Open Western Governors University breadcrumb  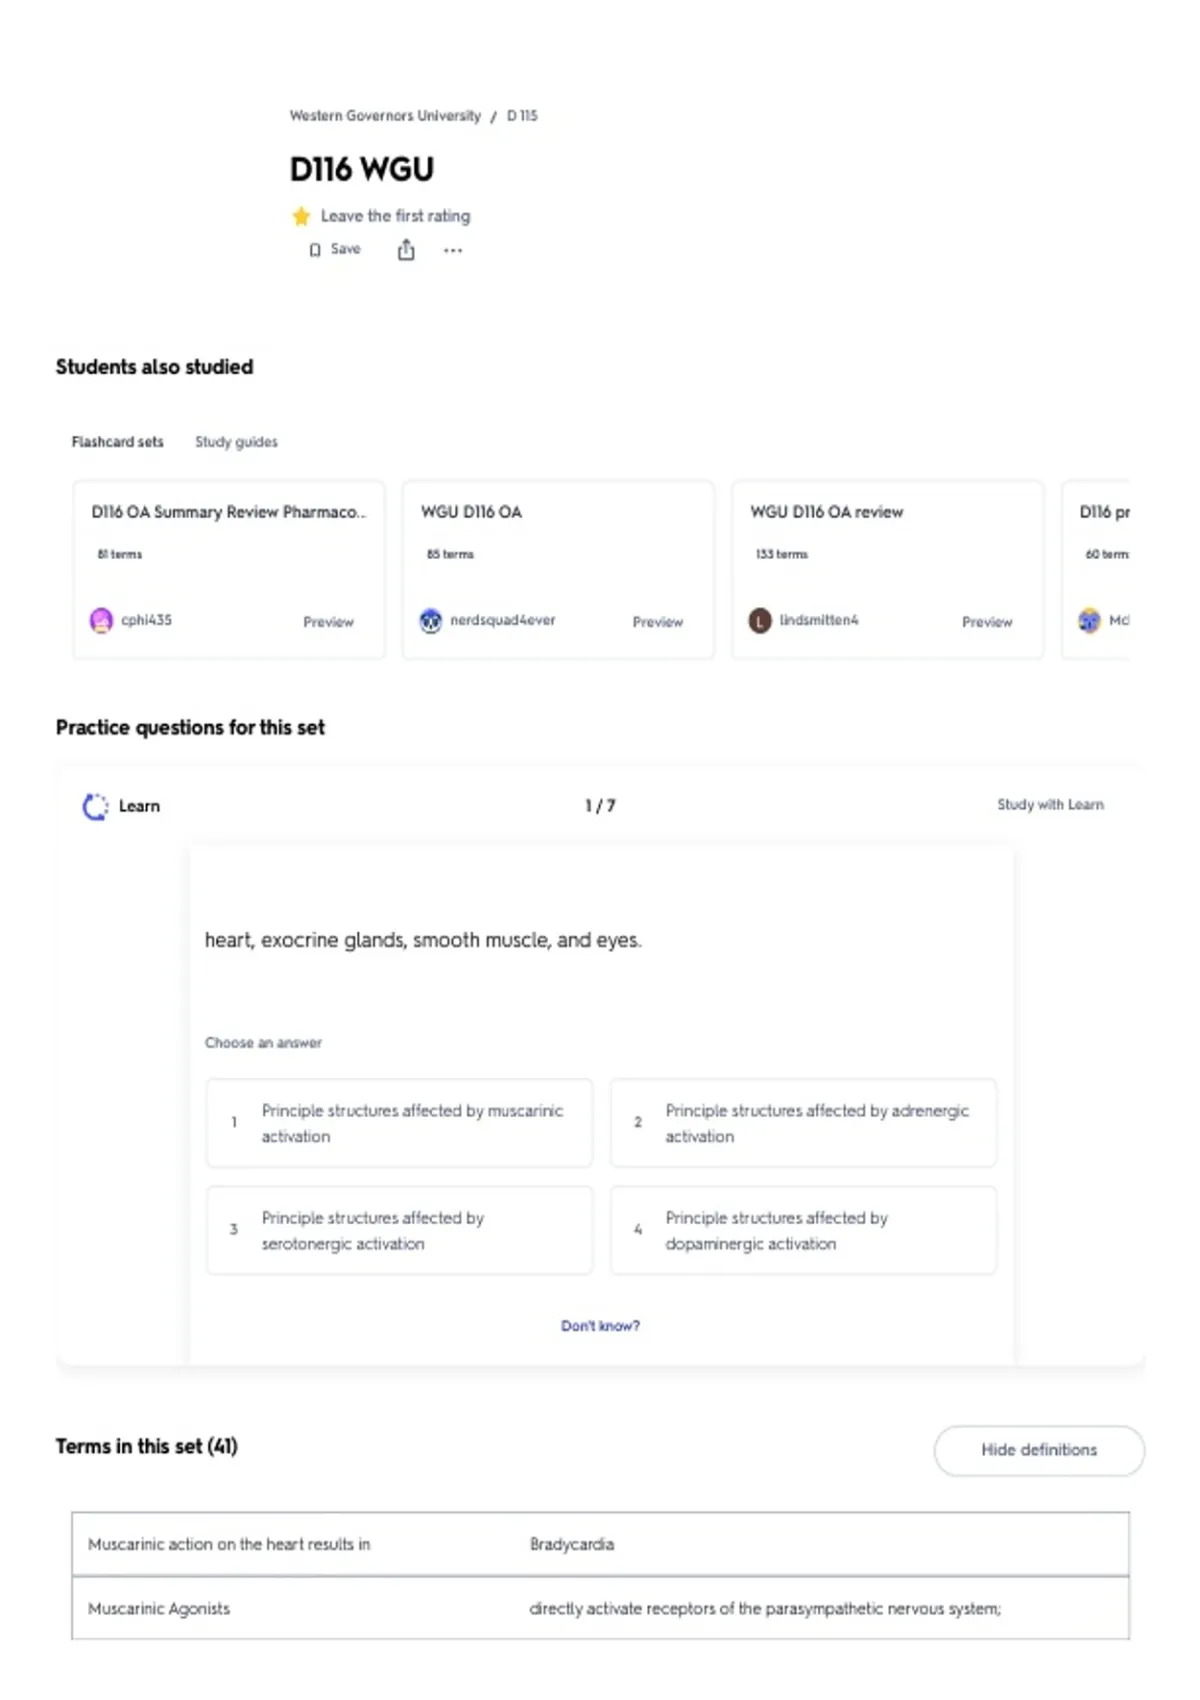tap(385, 116)
